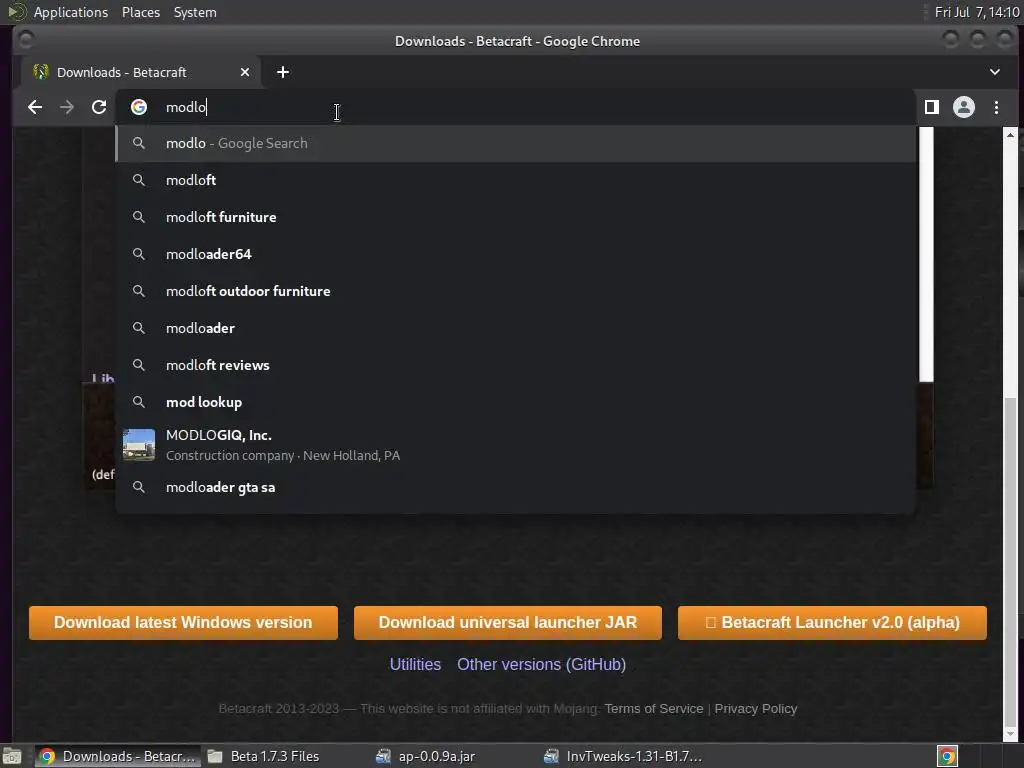This screenshot has width=1024, height=768.
Task: Pick 'modloader gta sa' suggestion
Action: [516, 487]
